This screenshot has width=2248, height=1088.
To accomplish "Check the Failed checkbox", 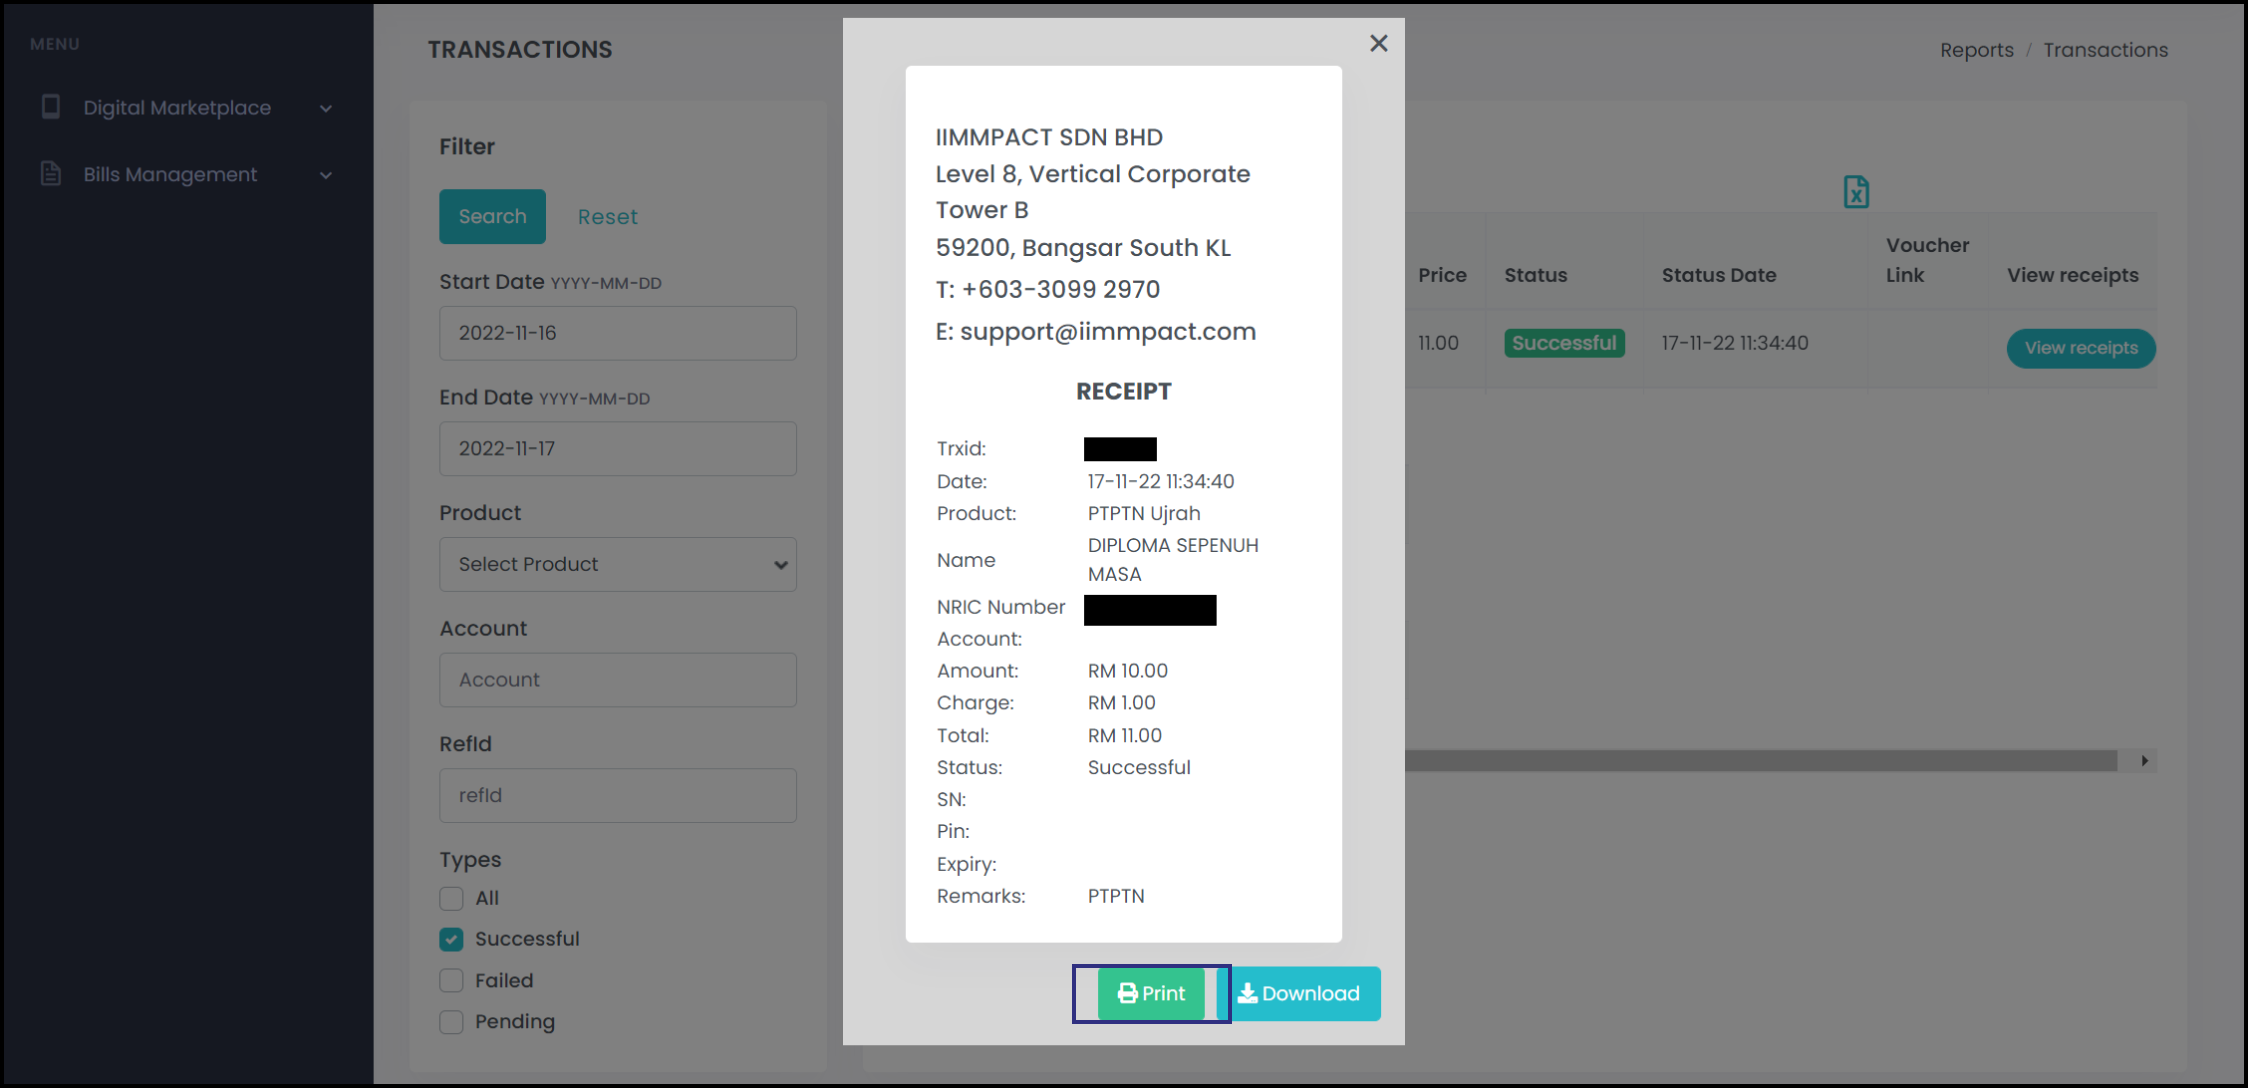I will coord(451,980).
